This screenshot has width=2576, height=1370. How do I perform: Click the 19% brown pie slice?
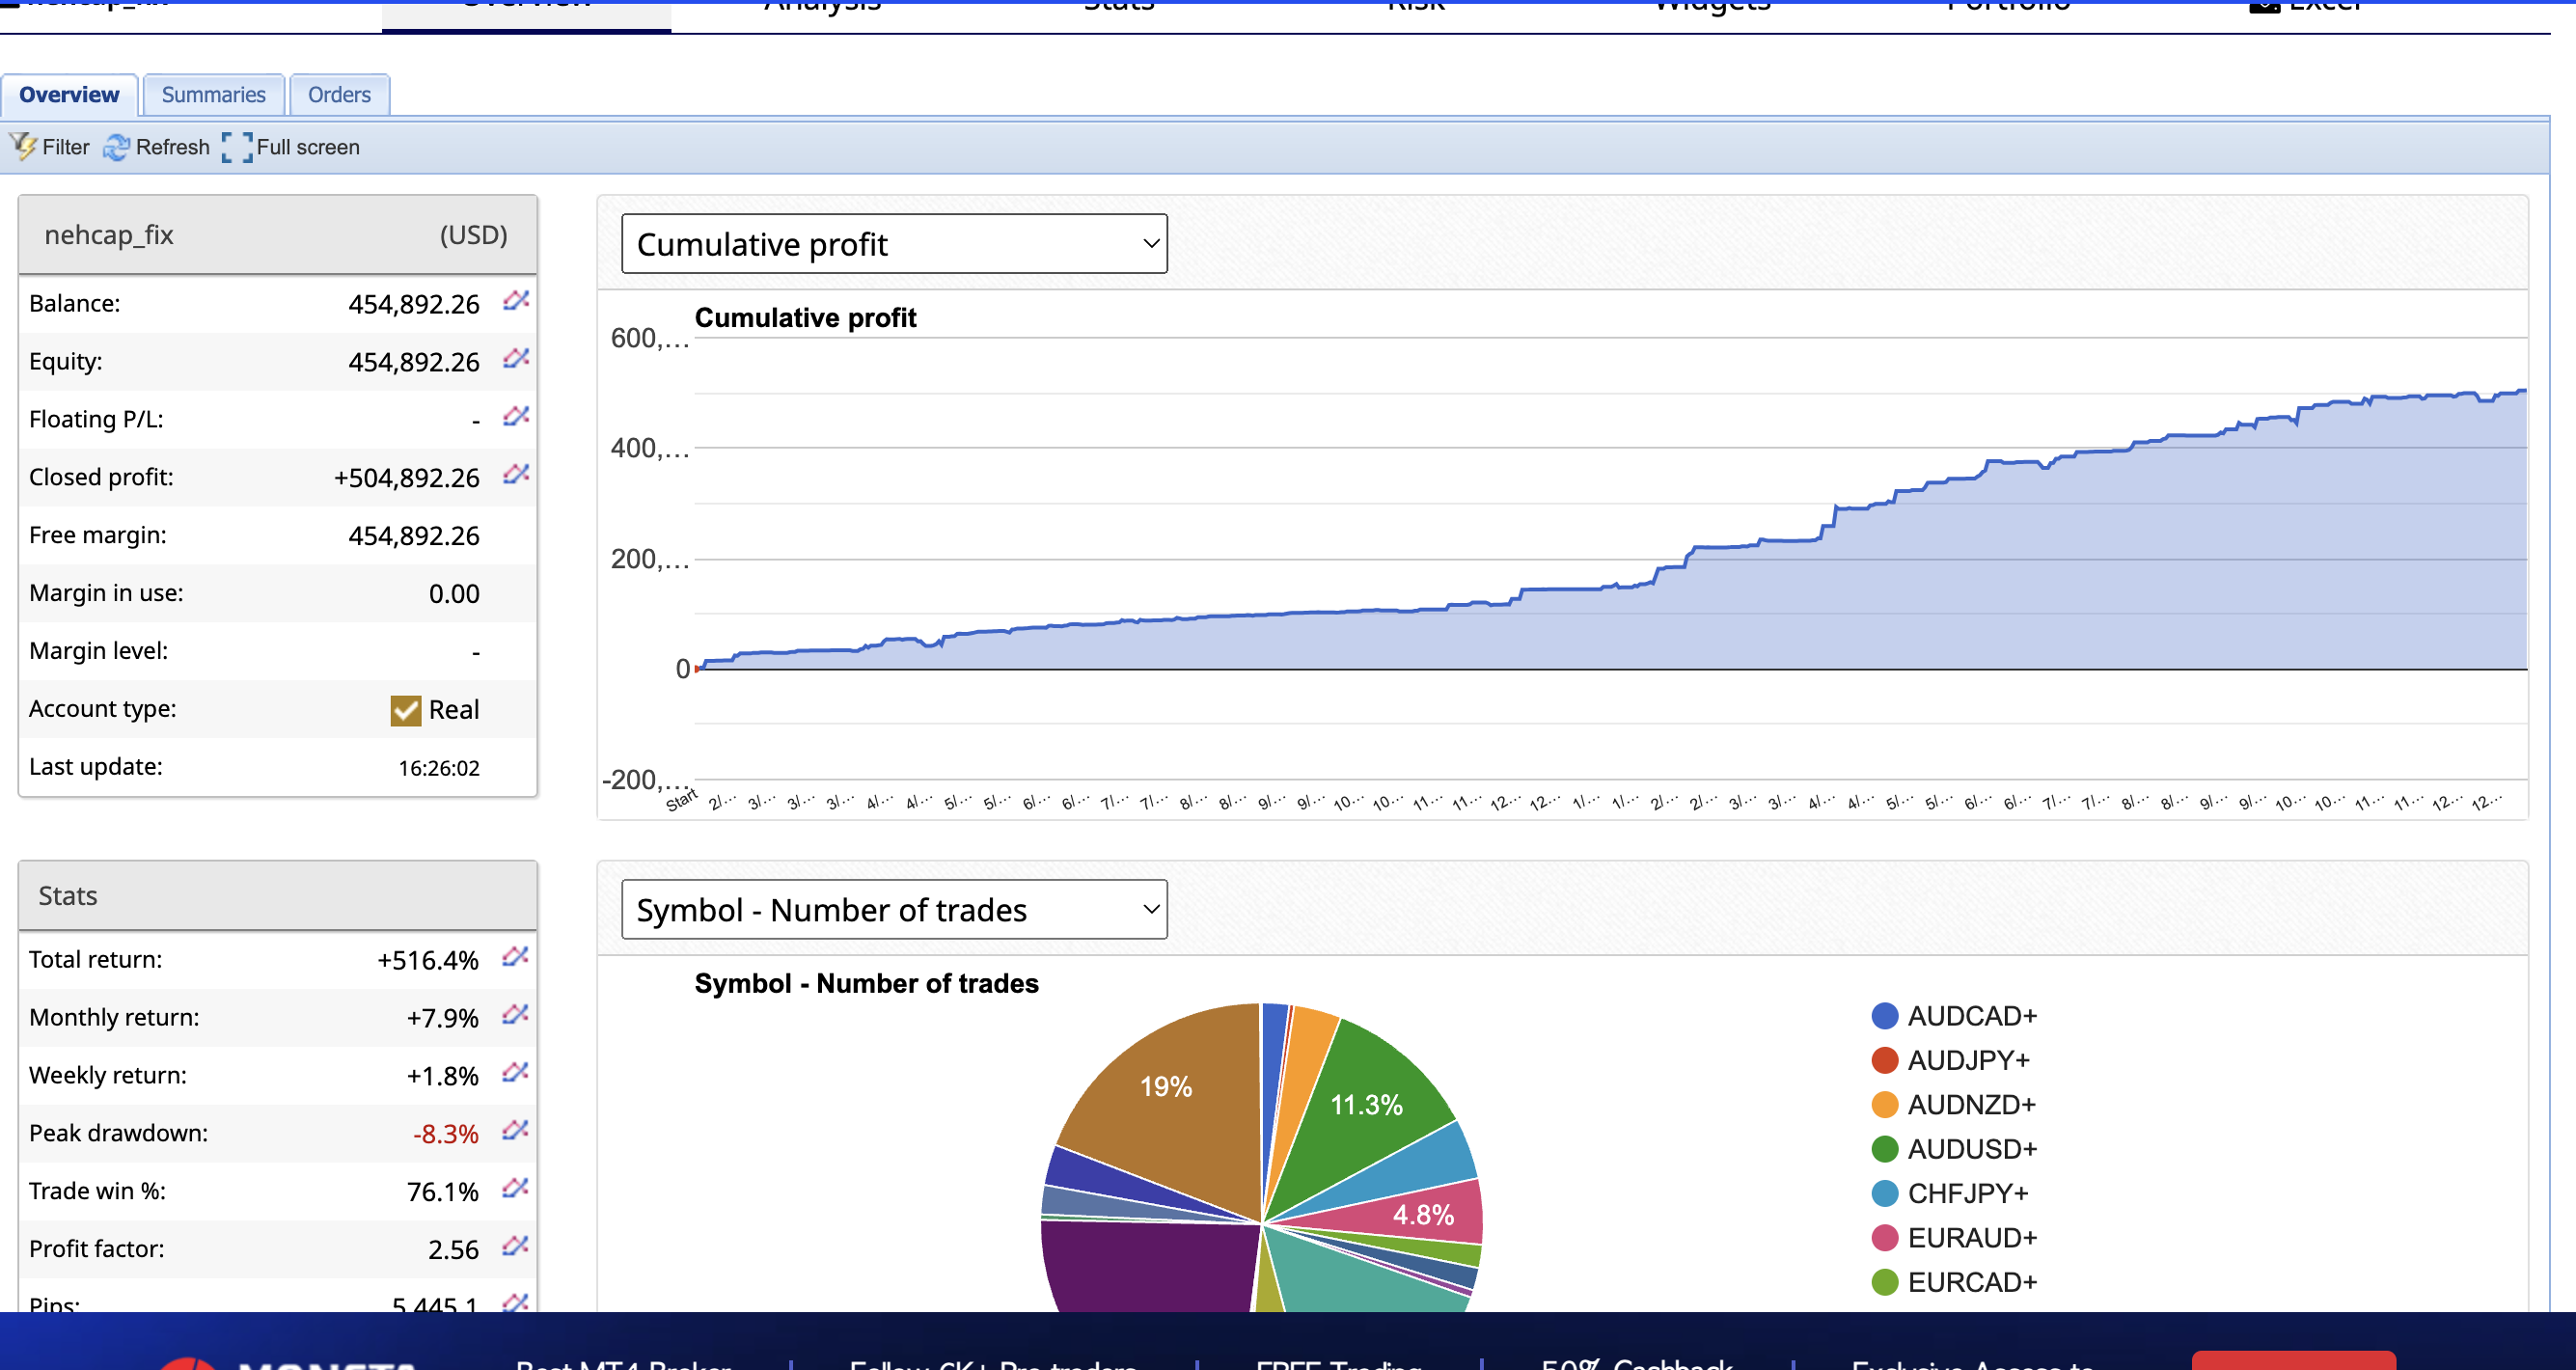coord(1165,1087)
